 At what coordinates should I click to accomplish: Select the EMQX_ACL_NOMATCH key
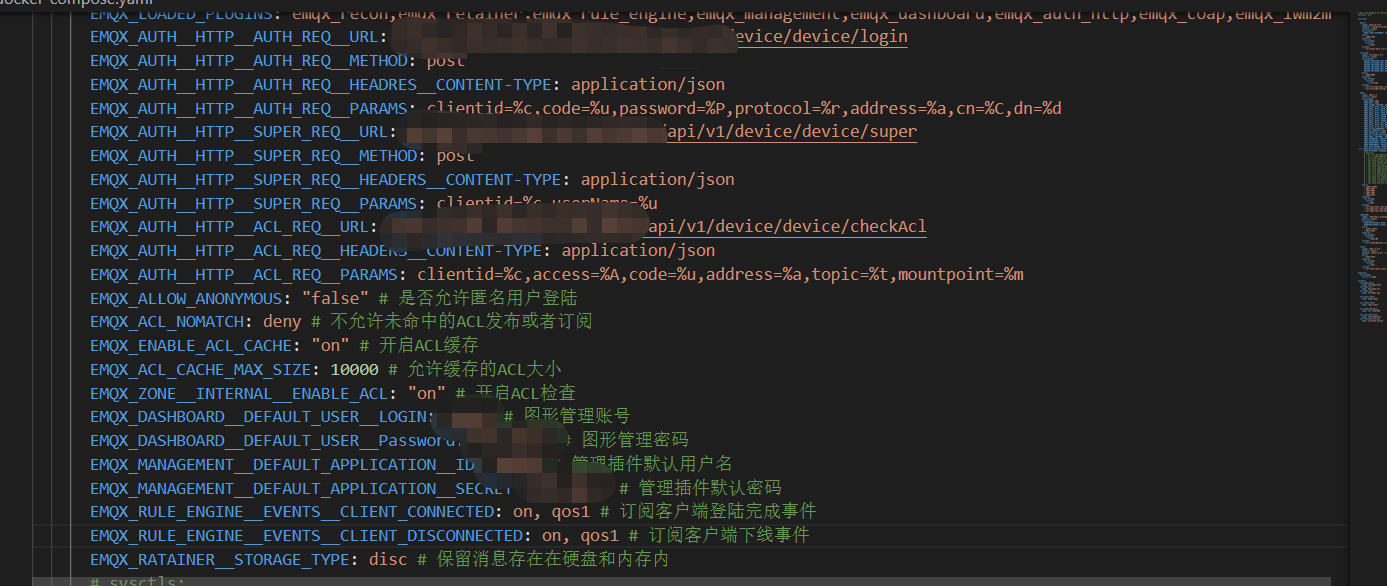(167, 322)
